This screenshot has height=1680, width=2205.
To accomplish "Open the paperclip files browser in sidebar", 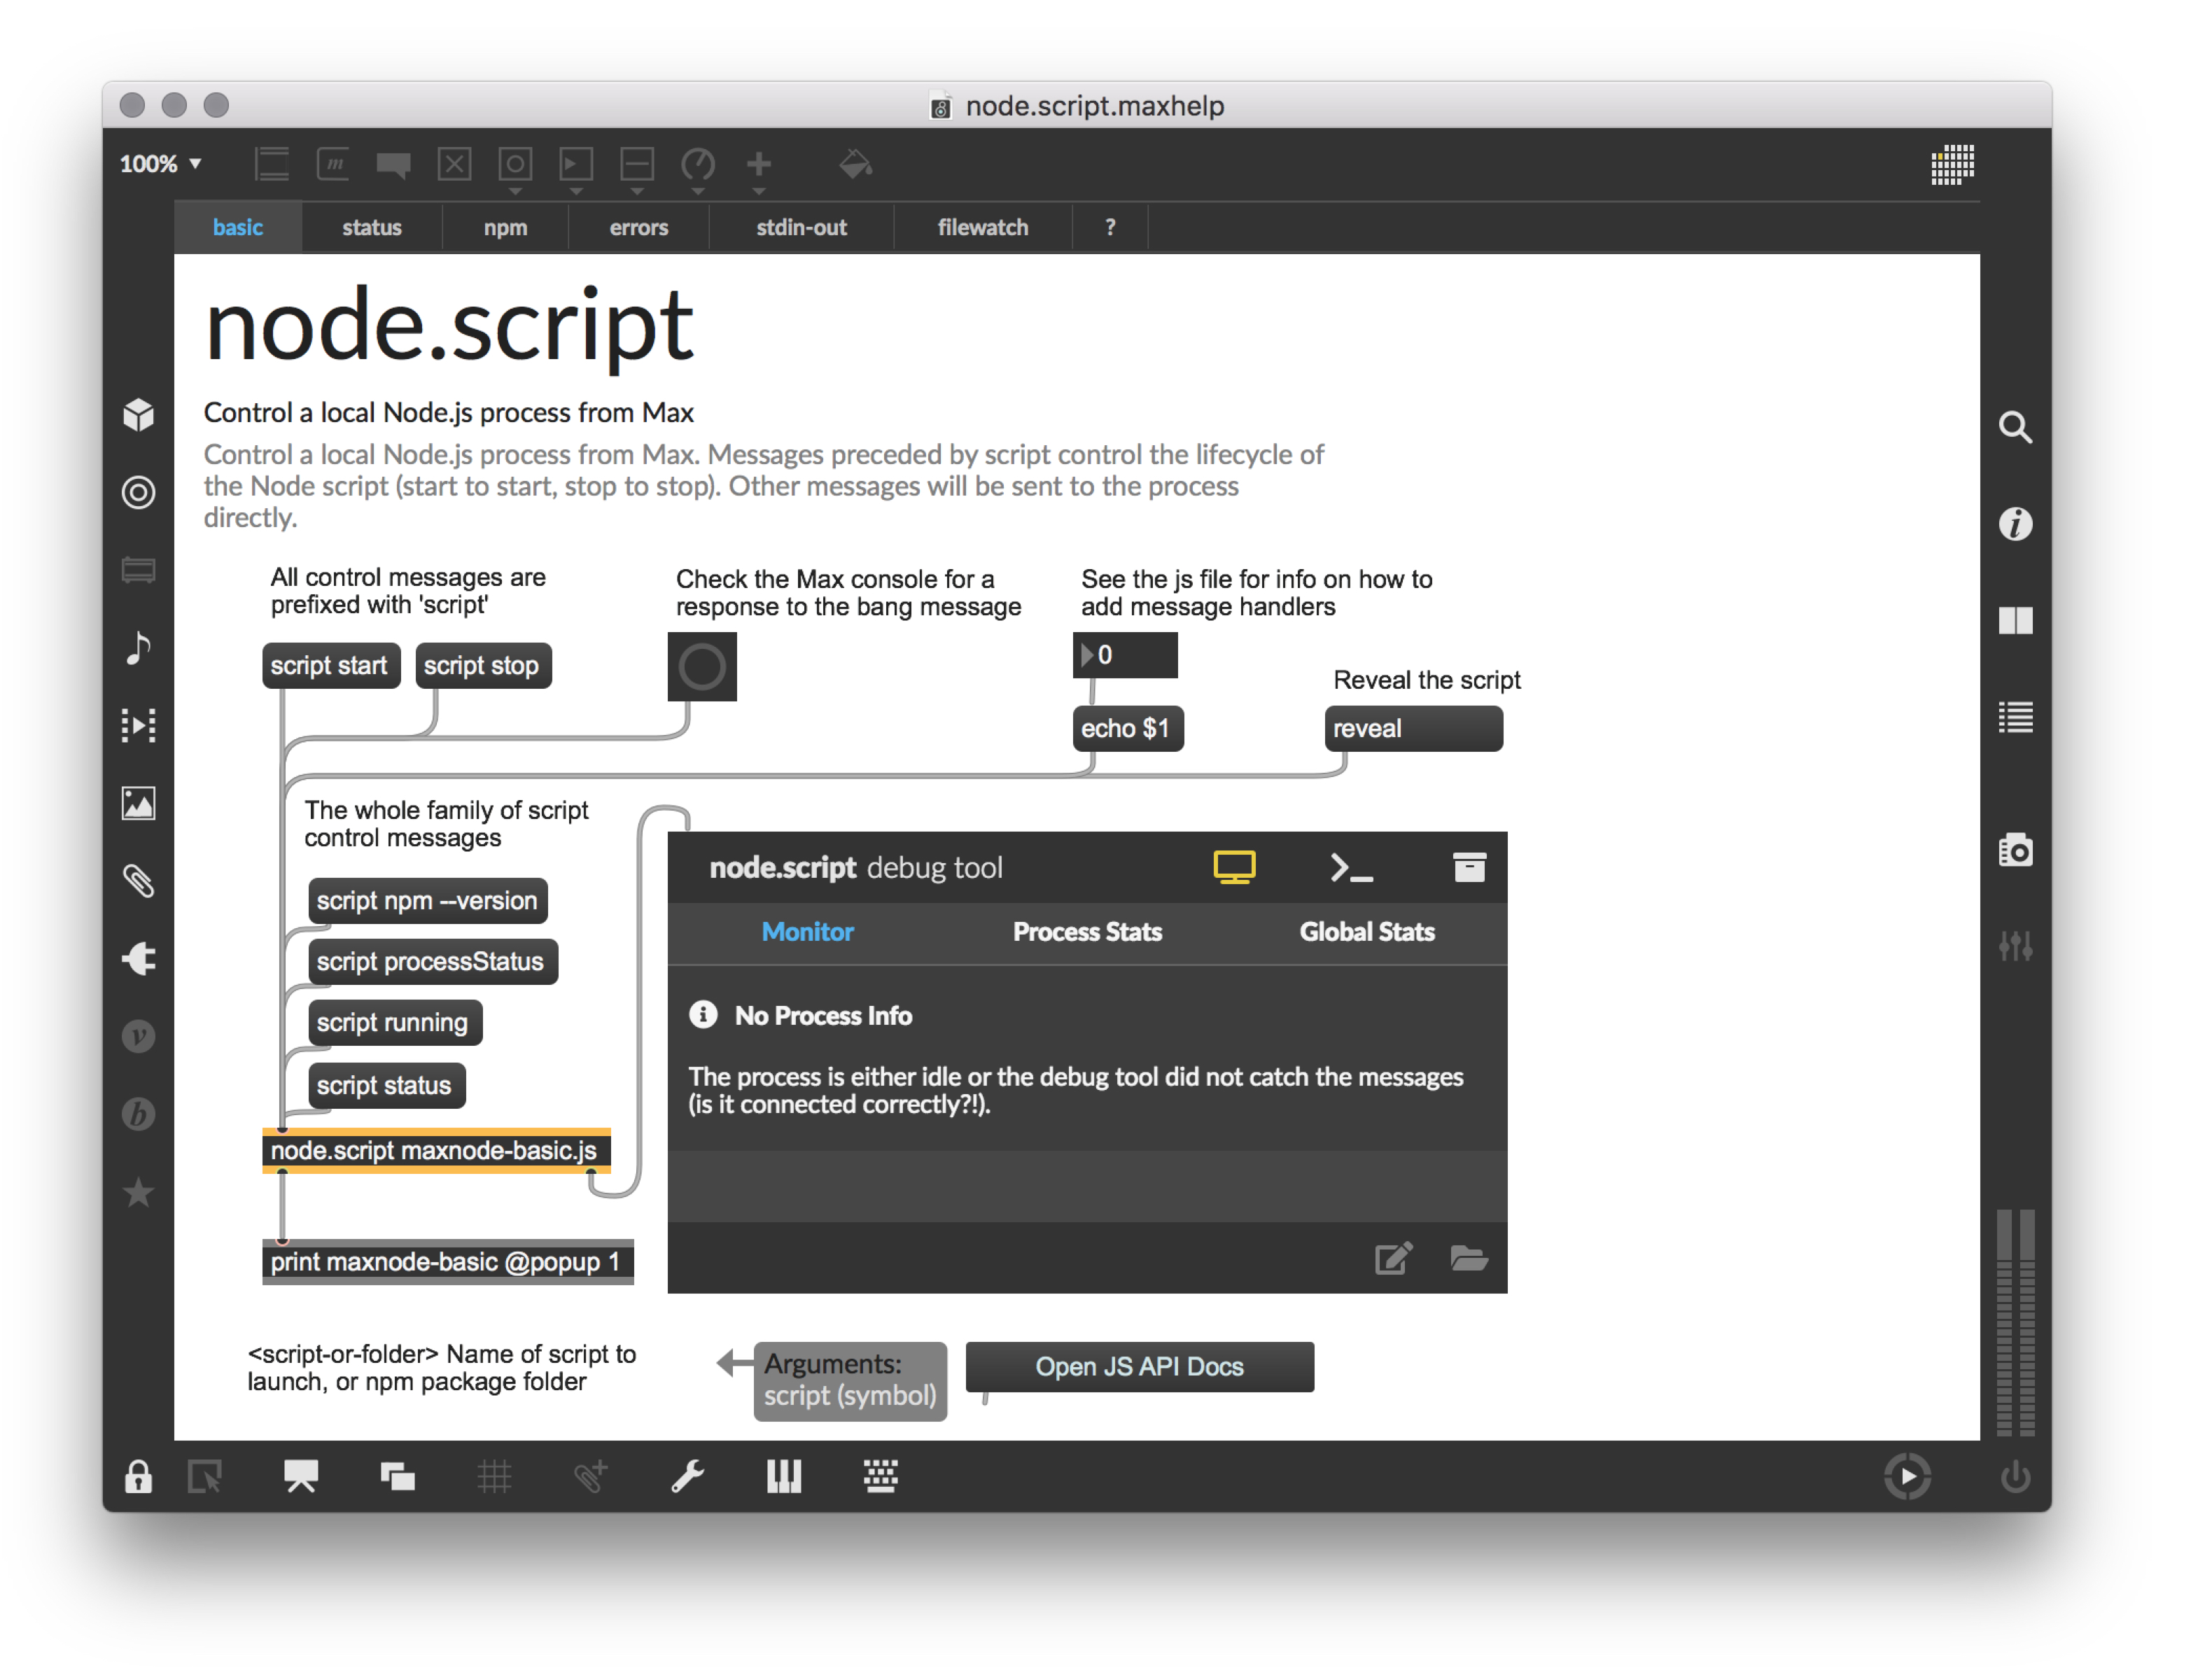I will point(139,881).
